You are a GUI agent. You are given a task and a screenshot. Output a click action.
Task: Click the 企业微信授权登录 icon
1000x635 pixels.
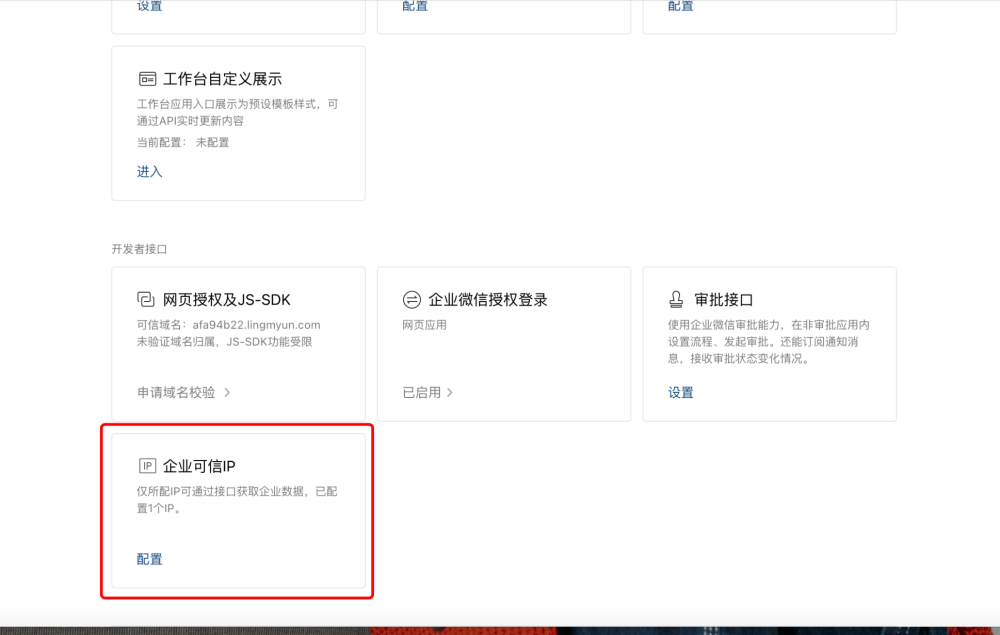(411, 300)
